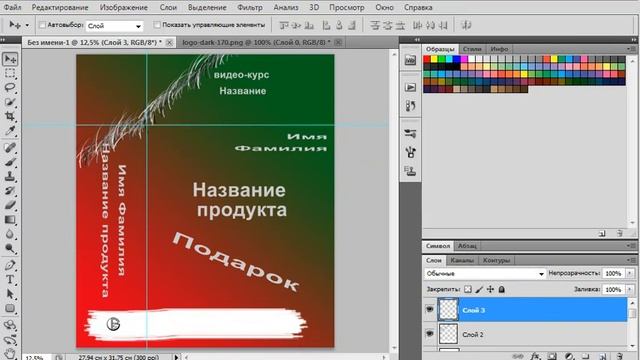640x360 pixels.
Task: Open the Brush Presets panel icon
Action: pos(410,133)
